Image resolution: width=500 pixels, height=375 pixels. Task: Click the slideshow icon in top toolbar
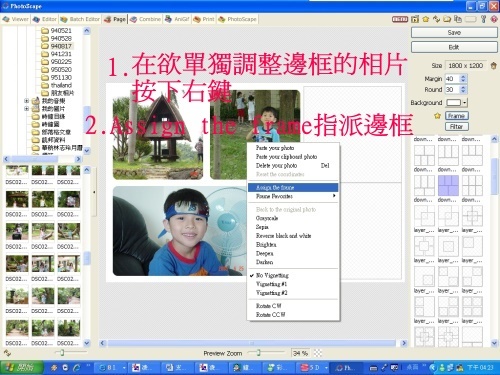pos(415,19)
